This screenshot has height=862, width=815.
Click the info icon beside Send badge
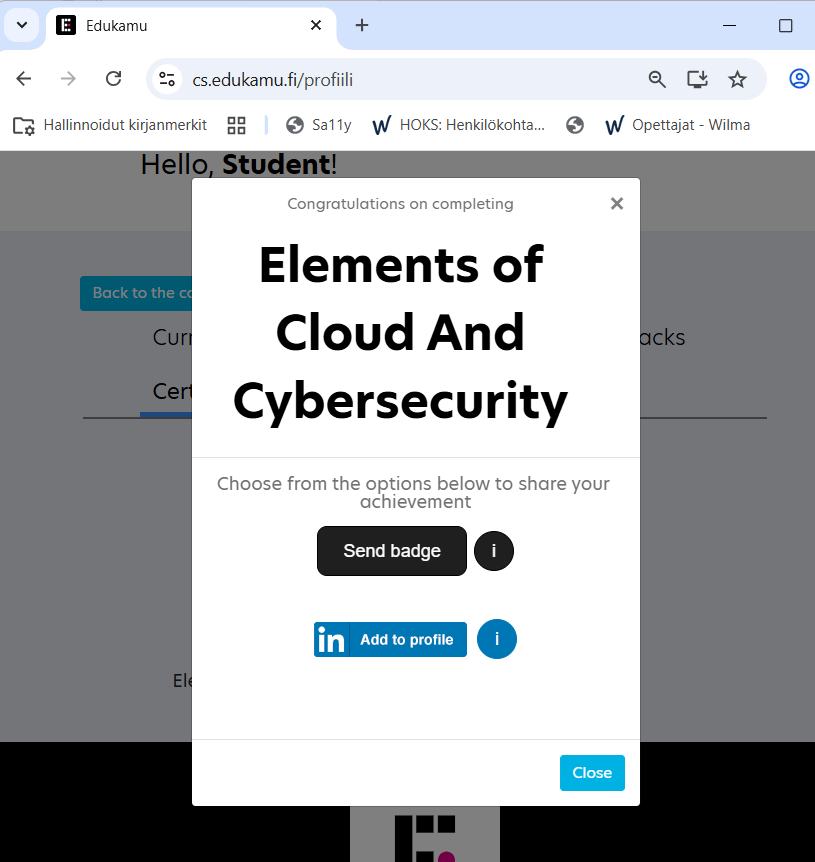tap(493, 551)
